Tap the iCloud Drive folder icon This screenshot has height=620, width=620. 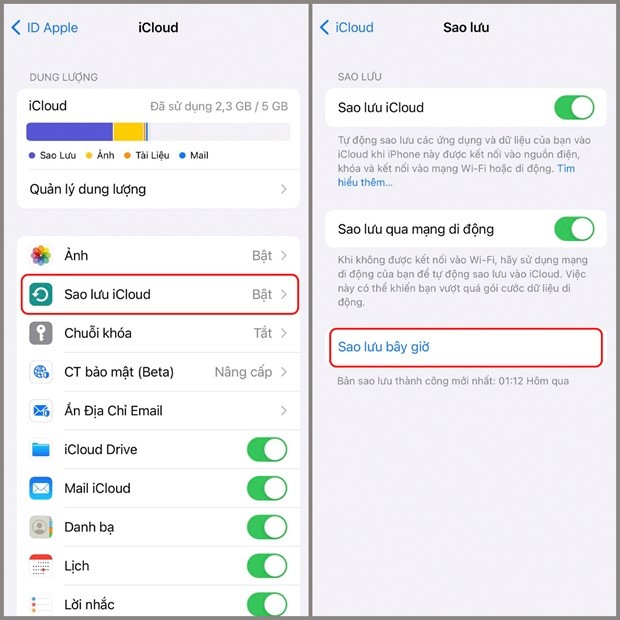point(41,449)
